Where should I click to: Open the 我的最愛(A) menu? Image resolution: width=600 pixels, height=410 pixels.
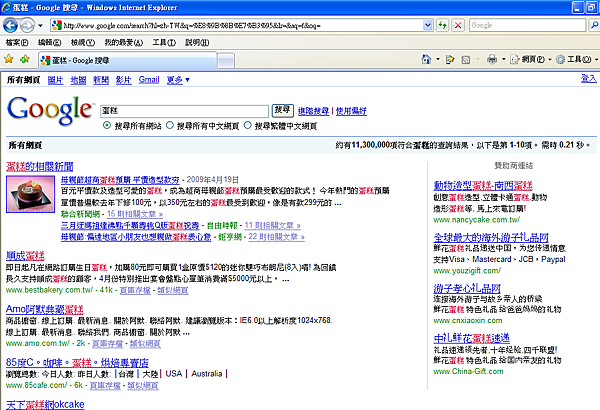[x=124, y=42]
